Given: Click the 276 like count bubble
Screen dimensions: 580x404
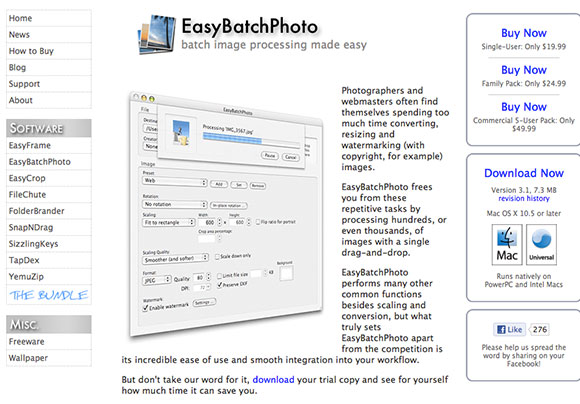Looking at the screenshot, I should click(x=540, y=329).
